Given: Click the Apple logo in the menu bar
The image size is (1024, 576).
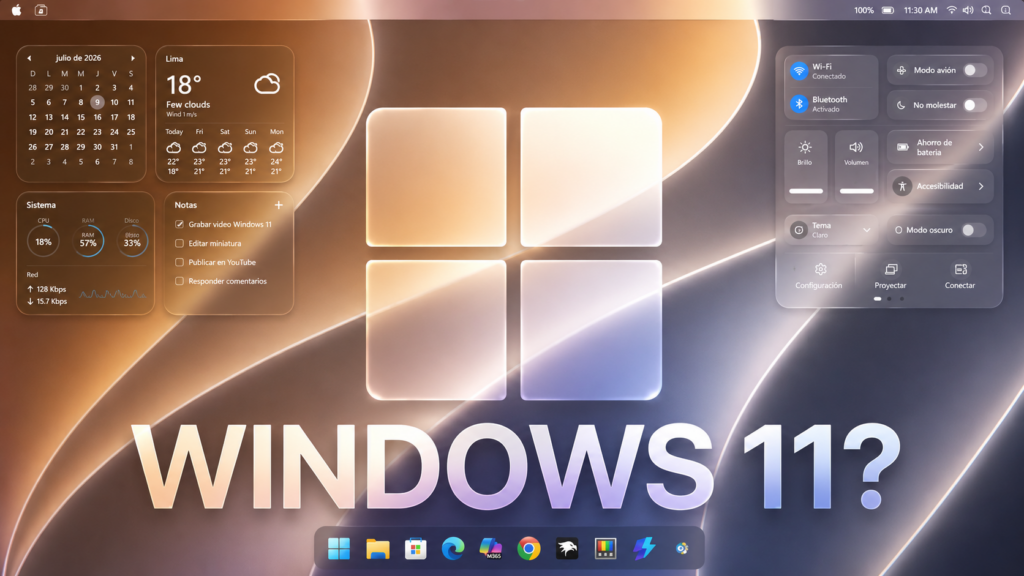Looking at the screenshot, I should 16,10.
